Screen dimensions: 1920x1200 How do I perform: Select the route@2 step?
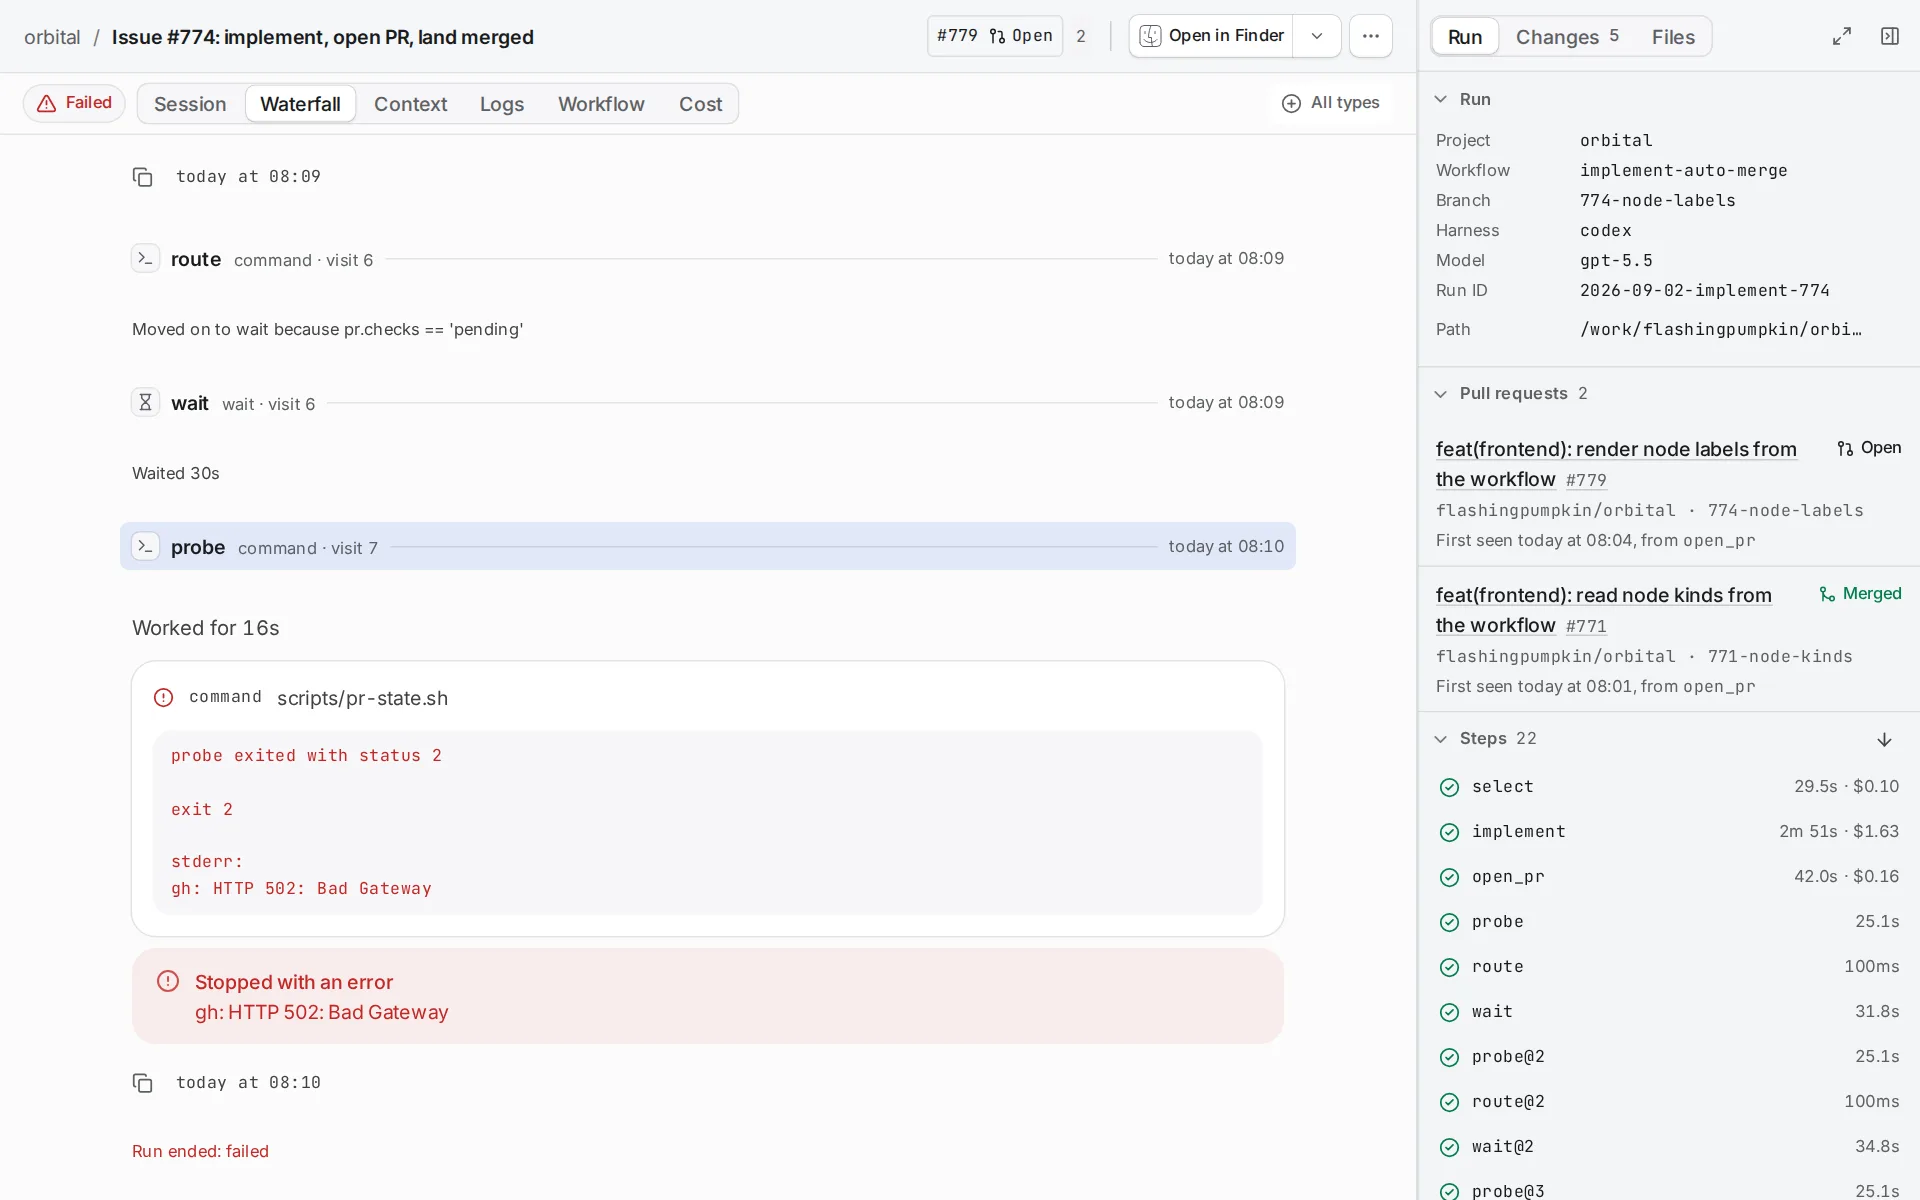click(1669, 1102)
